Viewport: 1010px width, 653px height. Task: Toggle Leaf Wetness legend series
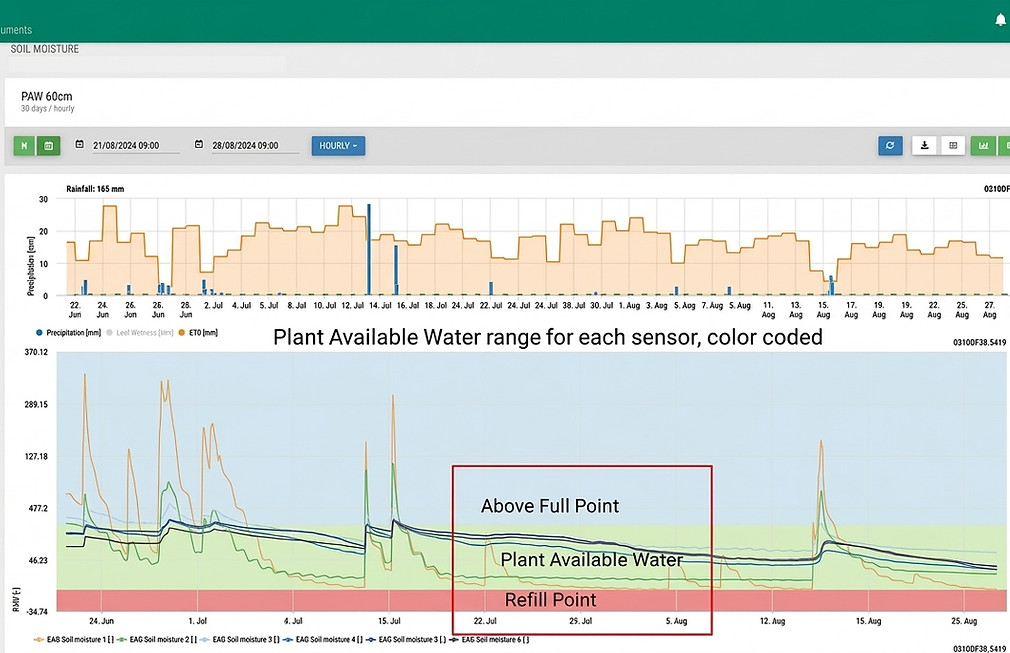click(x=140, y=333)
